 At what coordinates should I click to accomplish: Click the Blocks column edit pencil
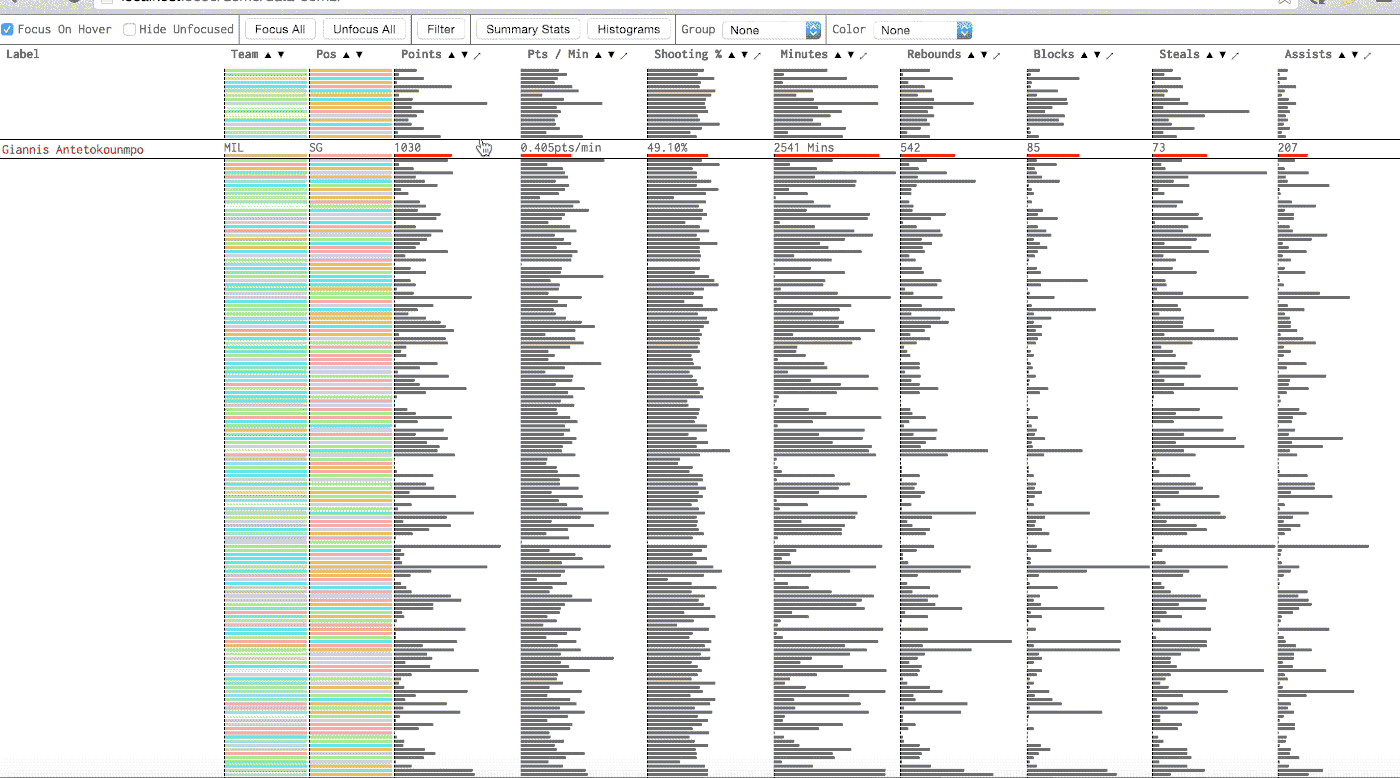click(1110, 54)
